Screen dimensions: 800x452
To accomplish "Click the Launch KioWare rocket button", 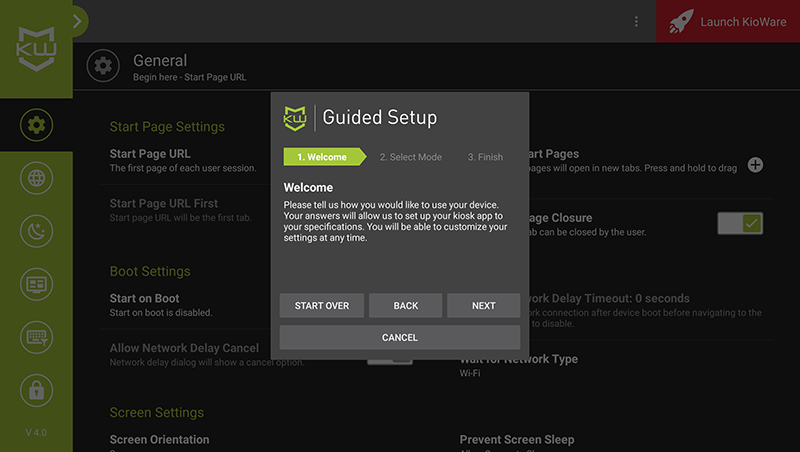I will [728, 21].
